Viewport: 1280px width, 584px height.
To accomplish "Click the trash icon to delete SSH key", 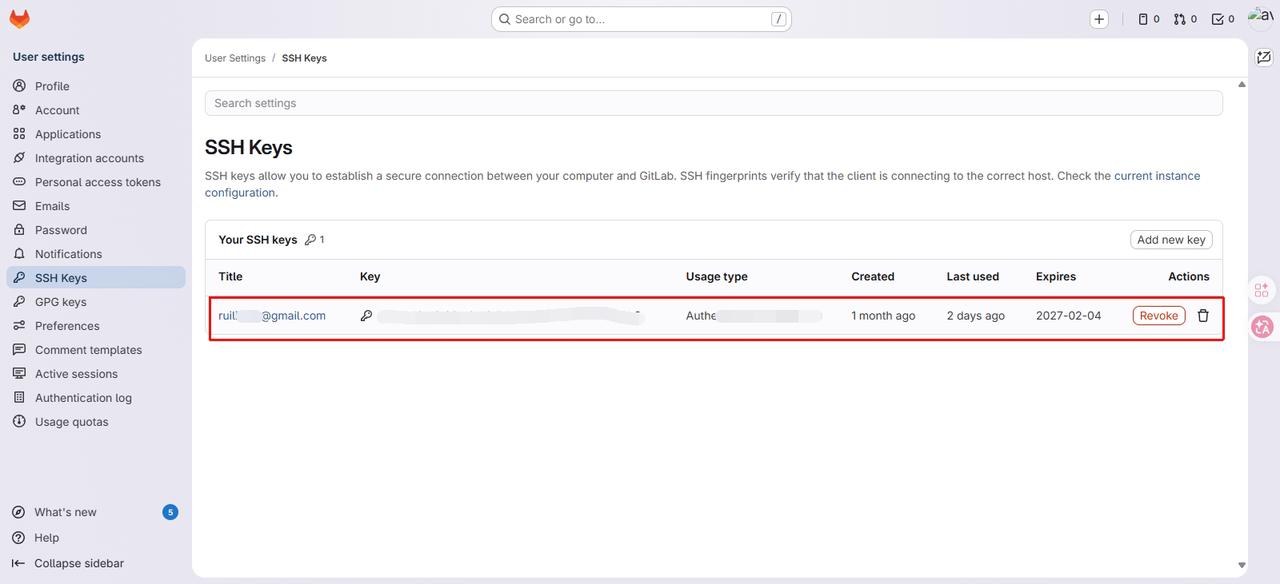I will click(1203, 316).
